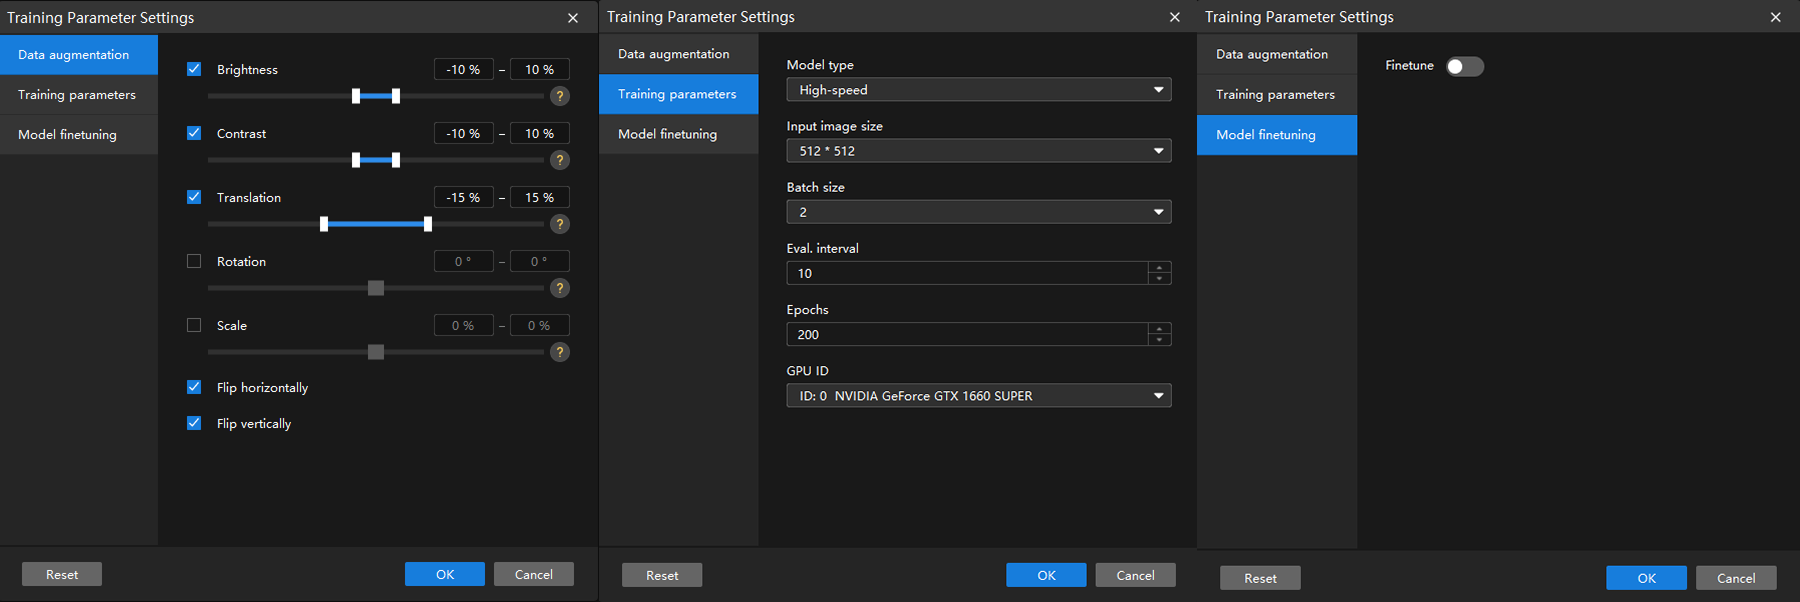This screenshot has width=1800, height=602.
Task: Open the Translation help icon
Action: [560, 224]
